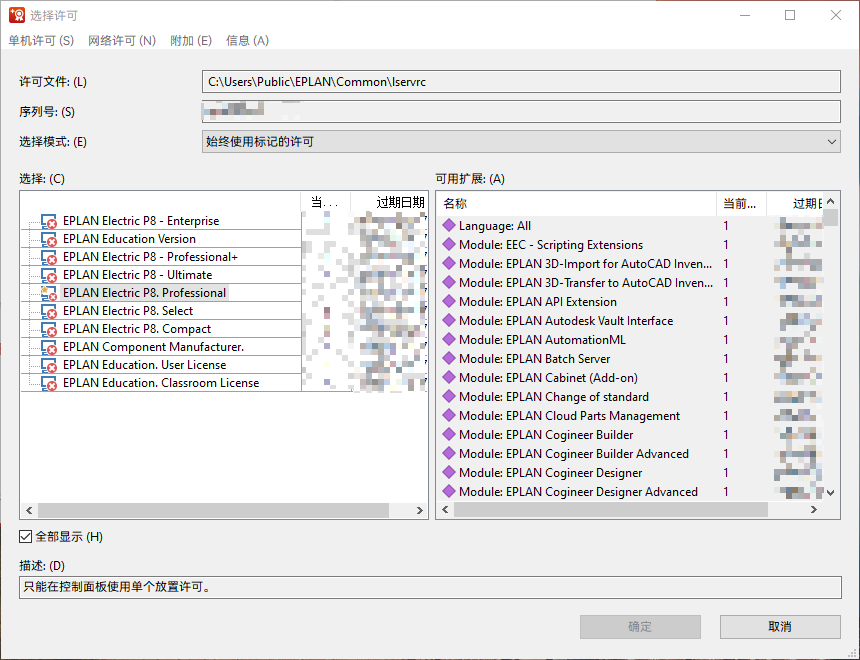Click the diamond icon for EPLAN Batch Server
The width and height of the screenshot is (860, 660).
[449, 358]
